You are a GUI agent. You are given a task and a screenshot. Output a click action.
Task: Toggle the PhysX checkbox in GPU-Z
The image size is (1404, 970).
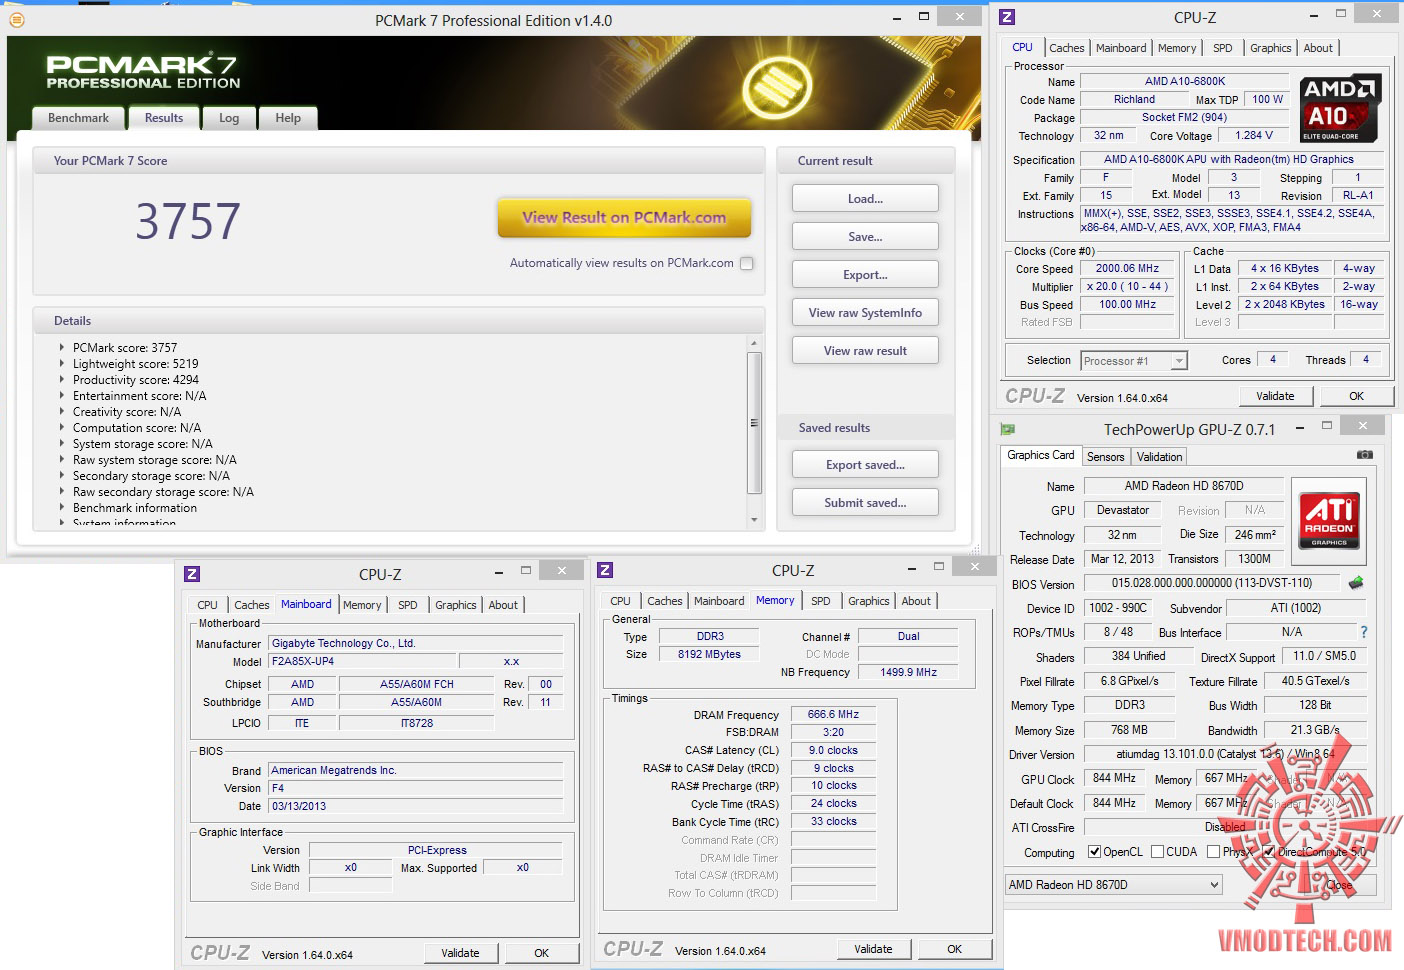pos(1213,852)
